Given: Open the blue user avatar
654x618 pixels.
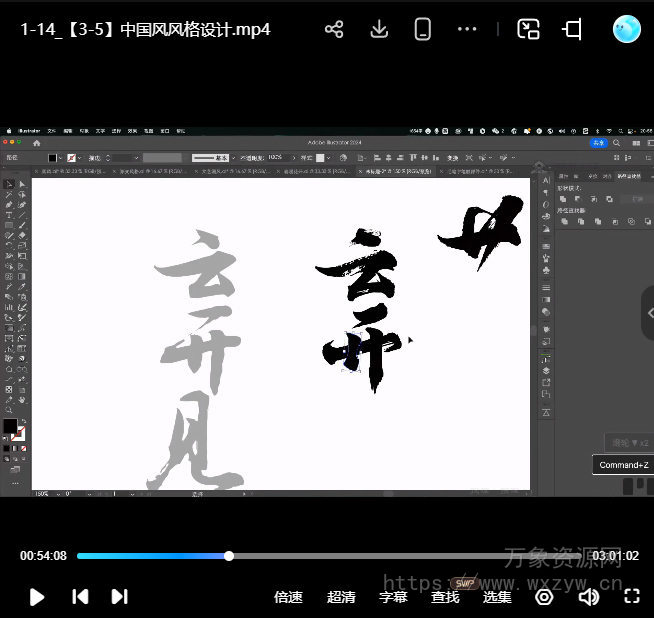Looking at the screenshot, I should point(627,29).
